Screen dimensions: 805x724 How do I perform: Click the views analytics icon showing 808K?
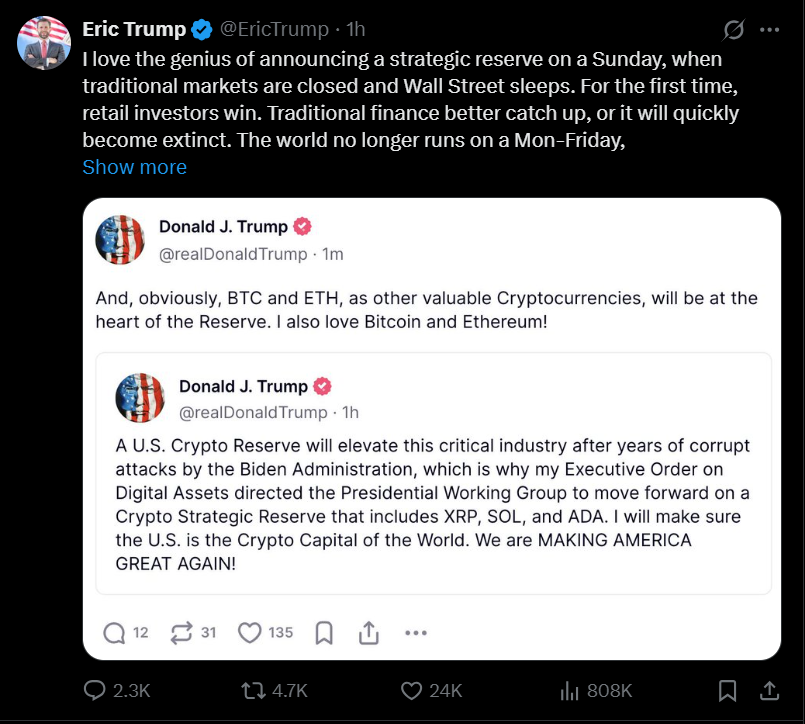click(570, 690)
